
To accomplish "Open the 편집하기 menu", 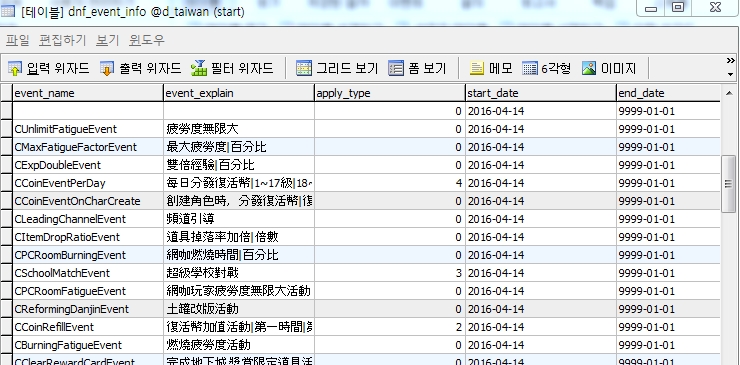I will 62,41.
